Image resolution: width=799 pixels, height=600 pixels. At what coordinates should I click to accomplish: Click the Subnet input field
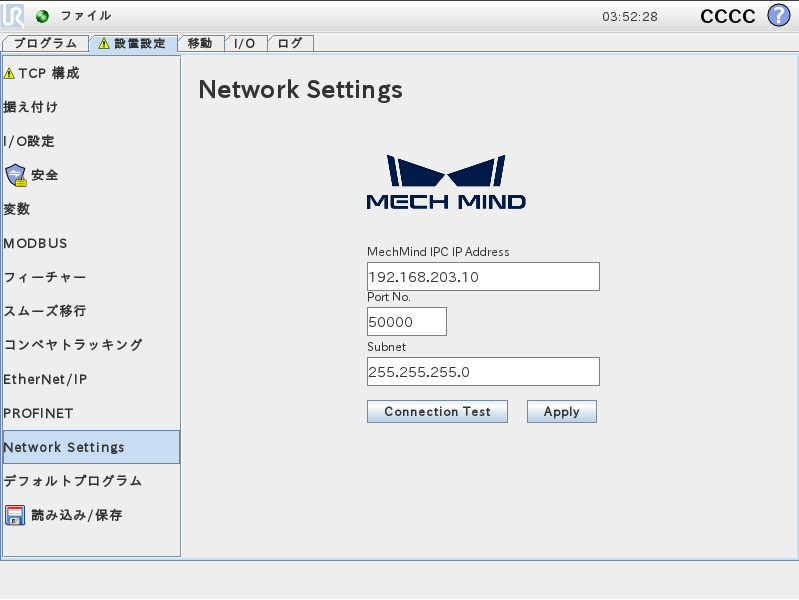pos(483,372)
